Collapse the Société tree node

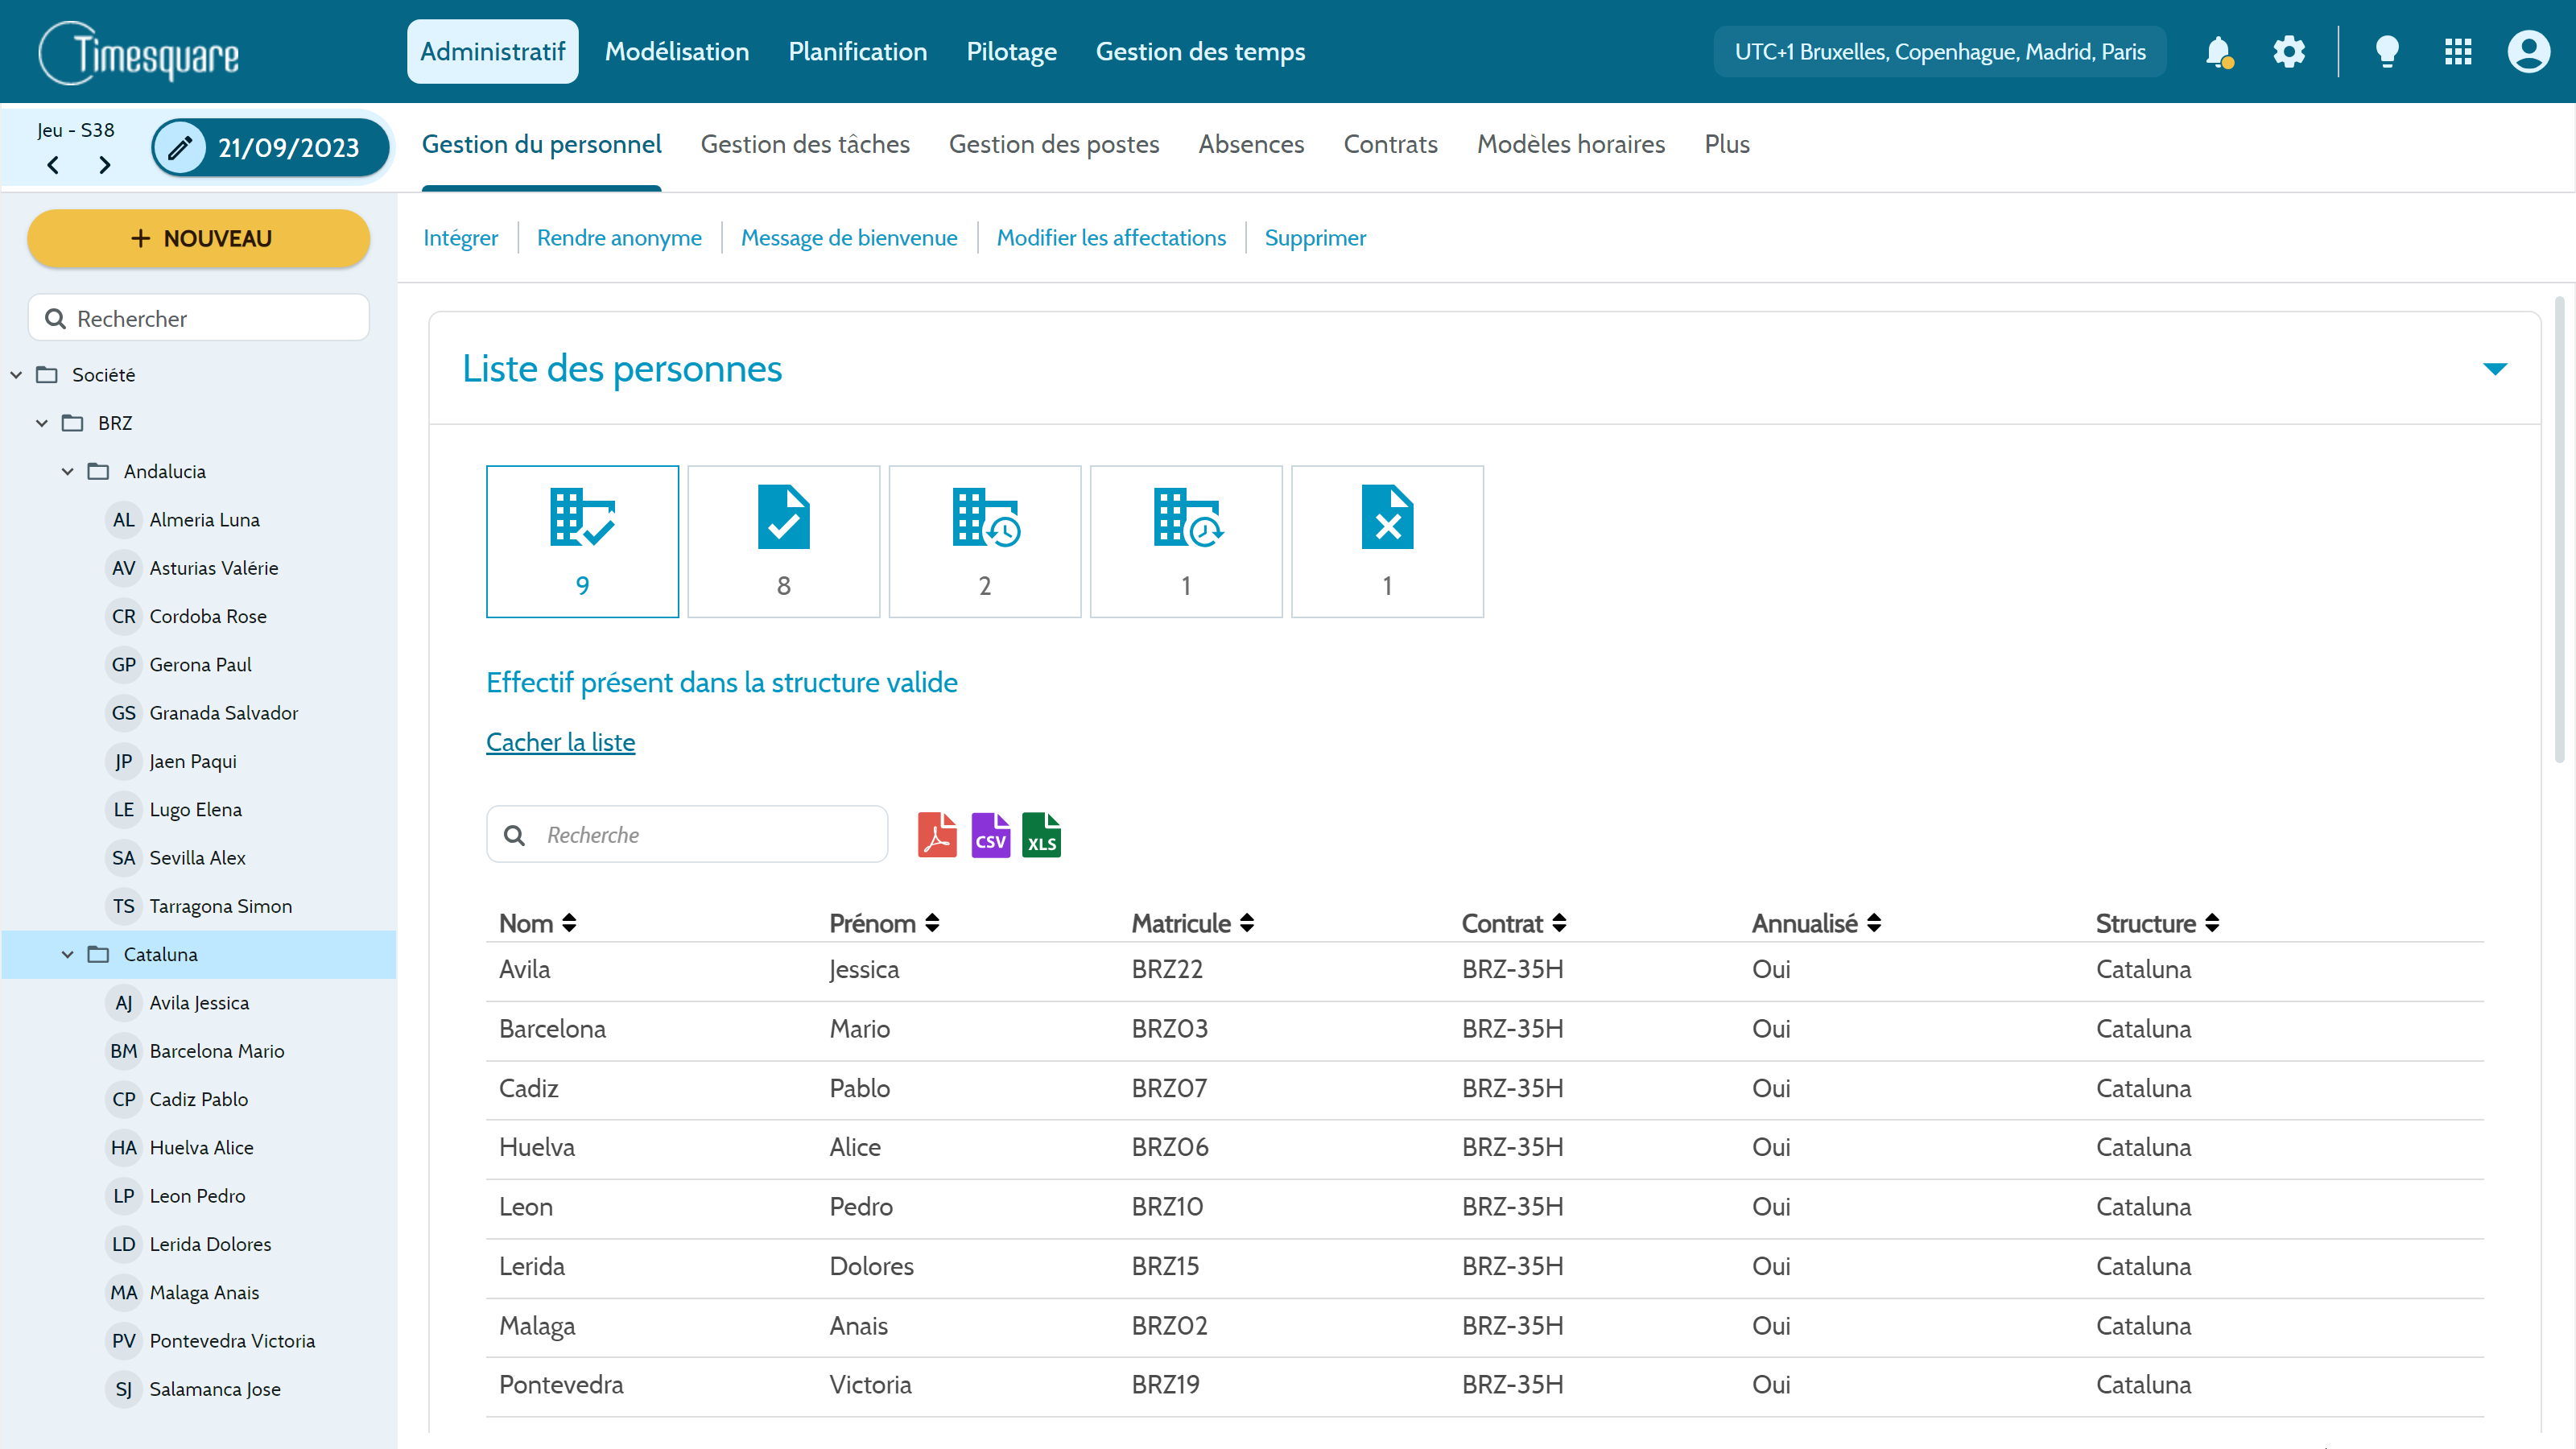point(16,375)
